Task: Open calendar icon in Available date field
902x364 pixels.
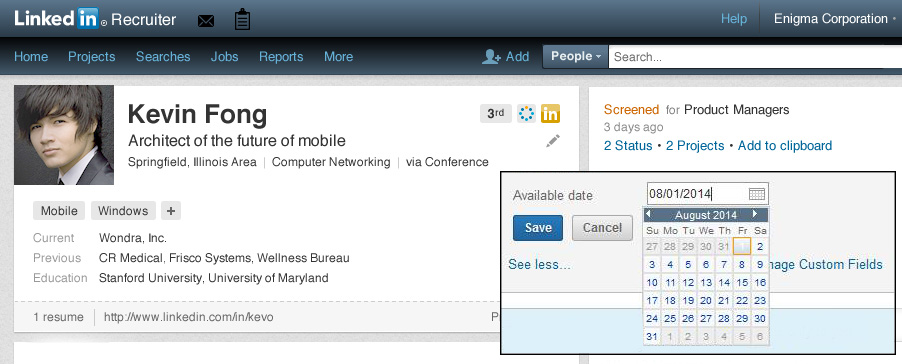Action: pos(757,194)
